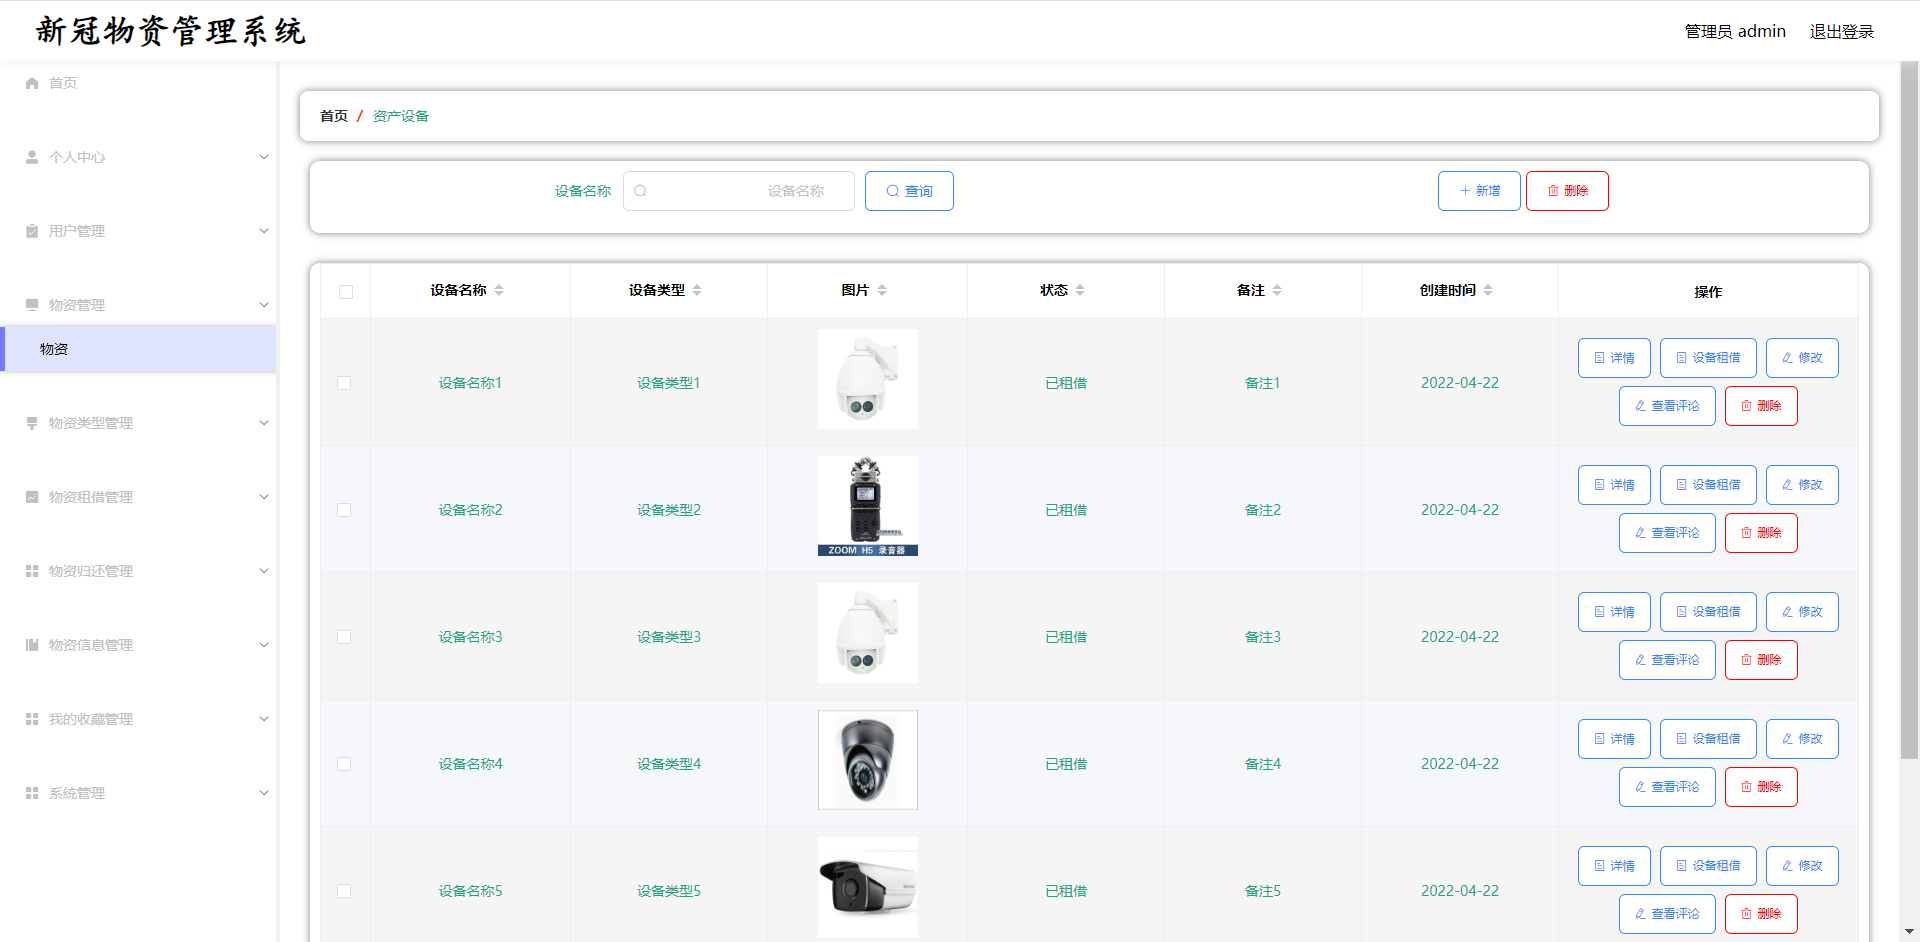Sort by 创建时间 column sort arrows
Viewport: 1920px width, 942px height.
click(x=1488, y=290)
